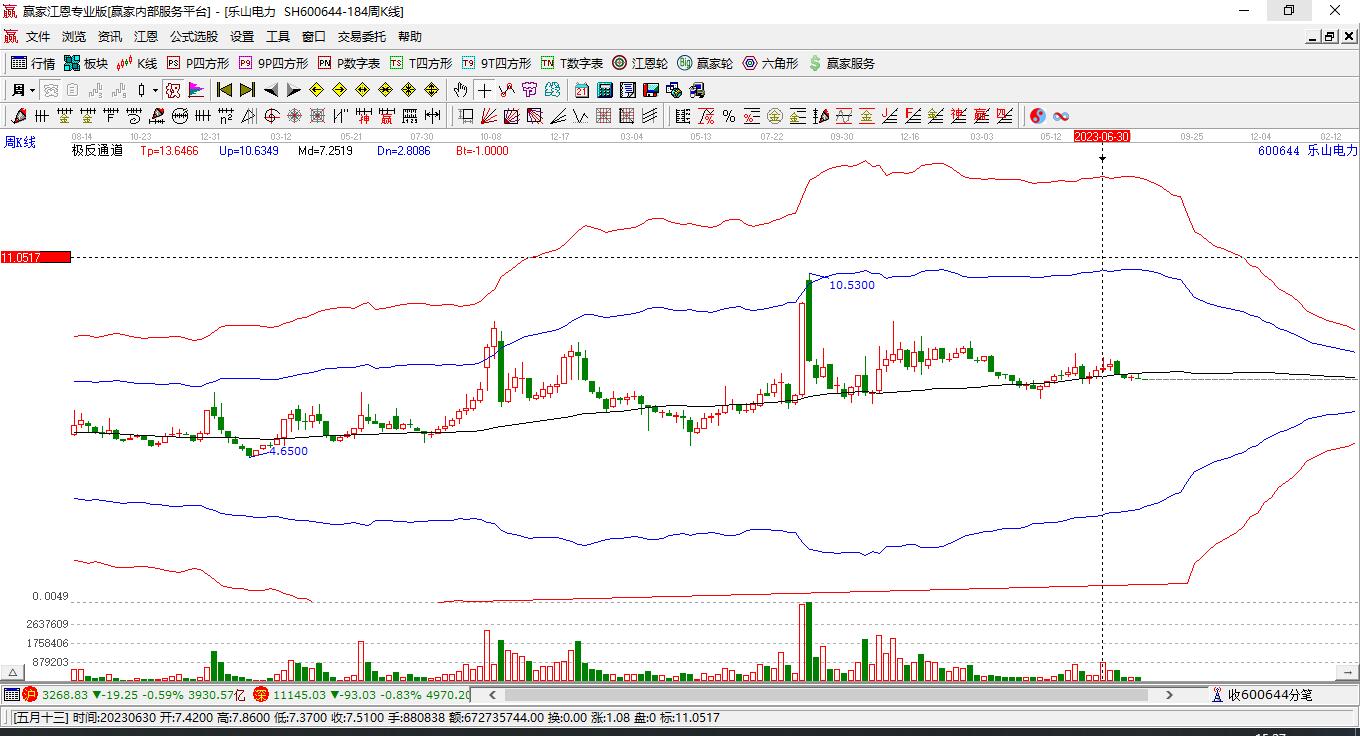Open the 交易委托 menu

[x=362, y=36]
